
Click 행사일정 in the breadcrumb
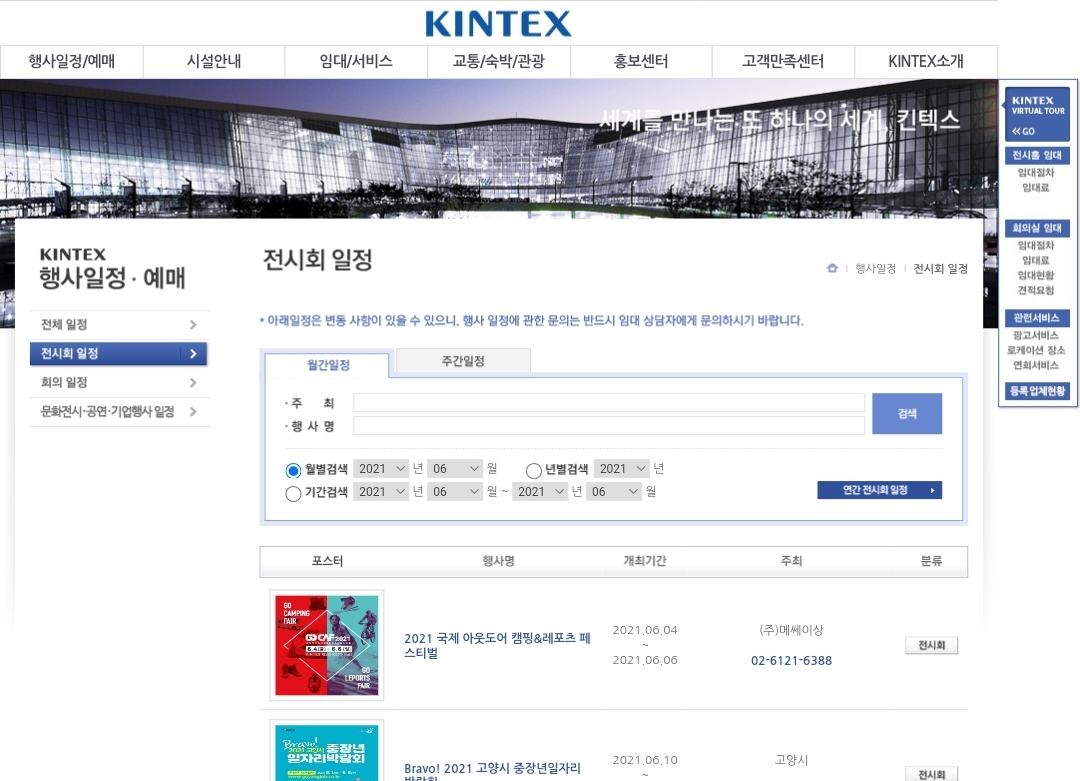point(875,268)
